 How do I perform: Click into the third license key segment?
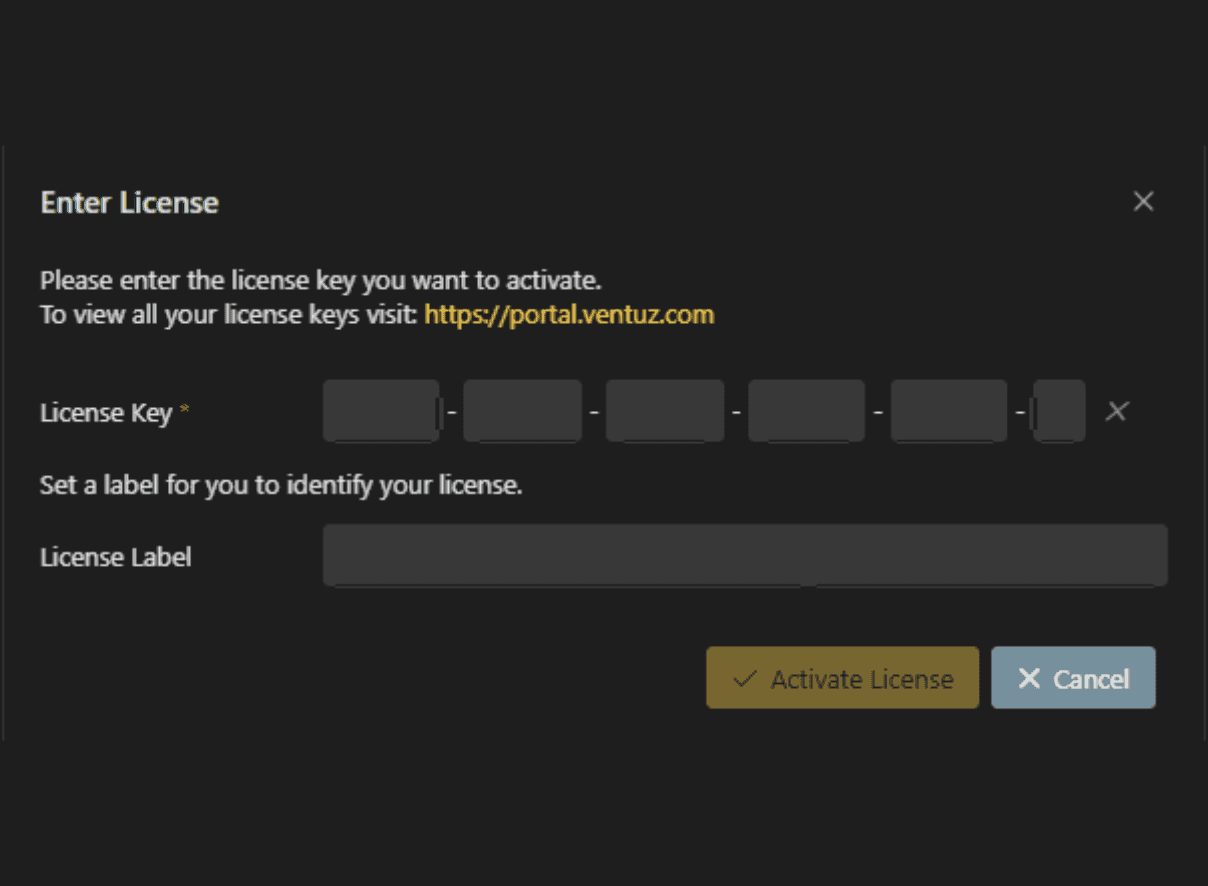point(665,411)
